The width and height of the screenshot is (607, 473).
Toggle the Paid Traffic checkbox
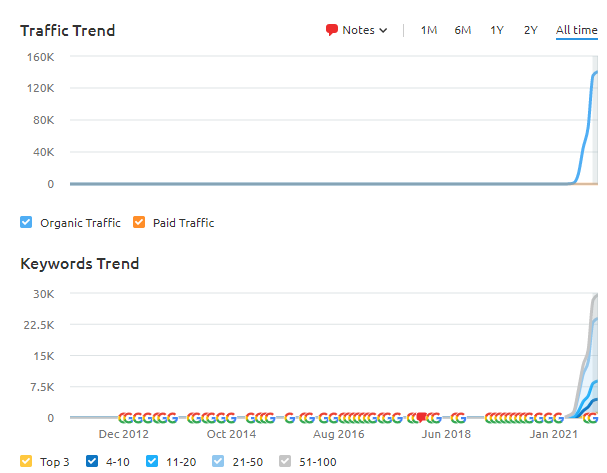pos(140,223)
